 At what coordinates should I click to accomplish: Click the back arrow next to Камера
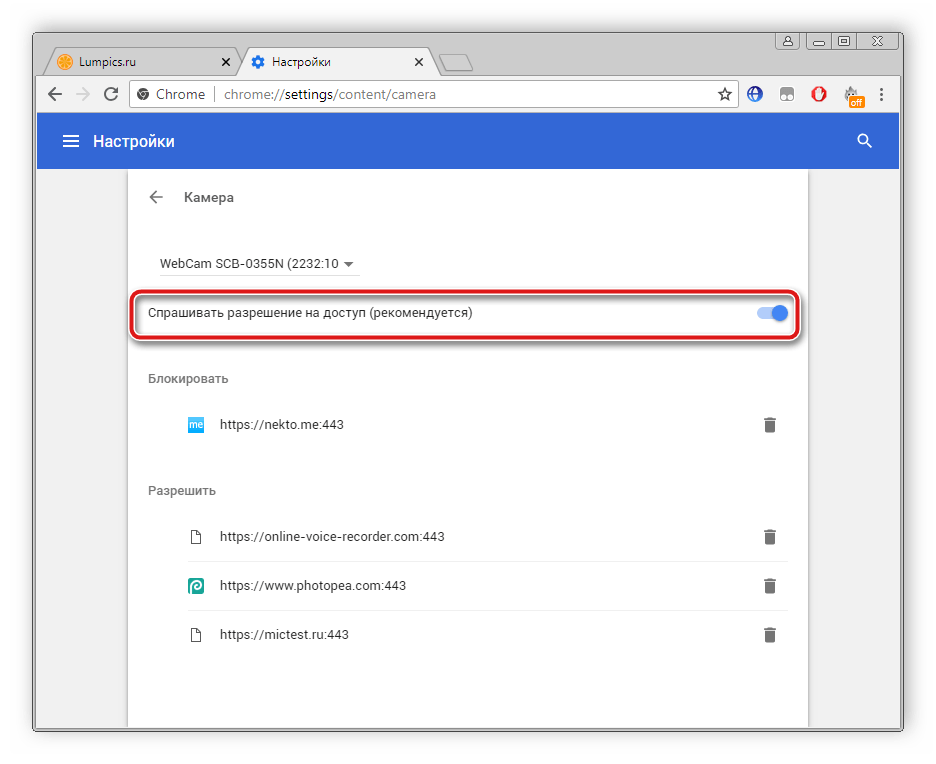(x=156, y=197)
